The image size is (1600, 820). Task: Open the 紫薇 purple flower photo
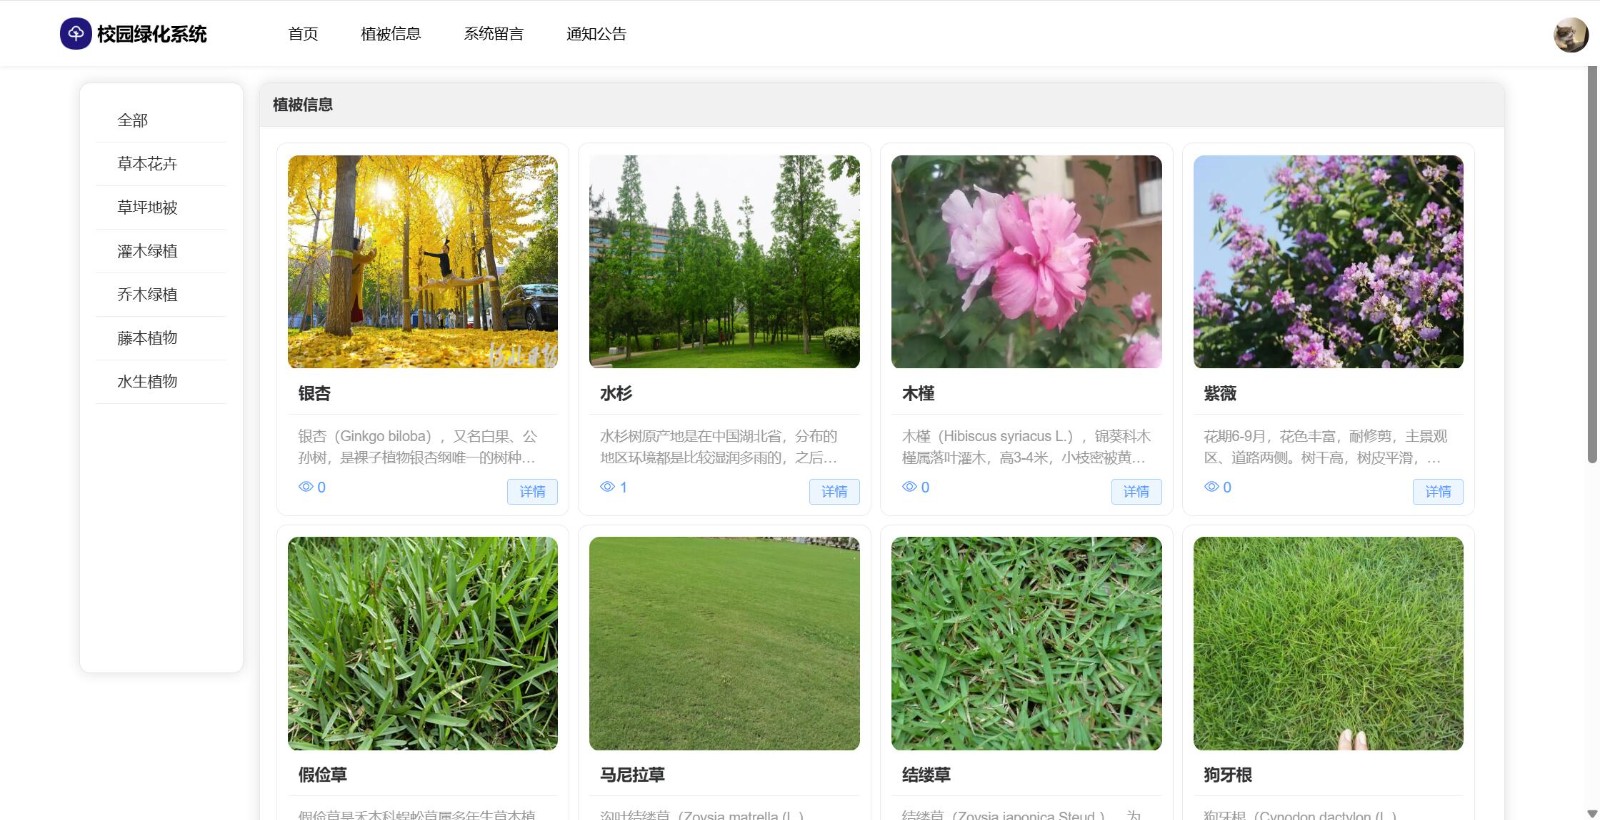pyautogui.click(x=1329, y=261)
